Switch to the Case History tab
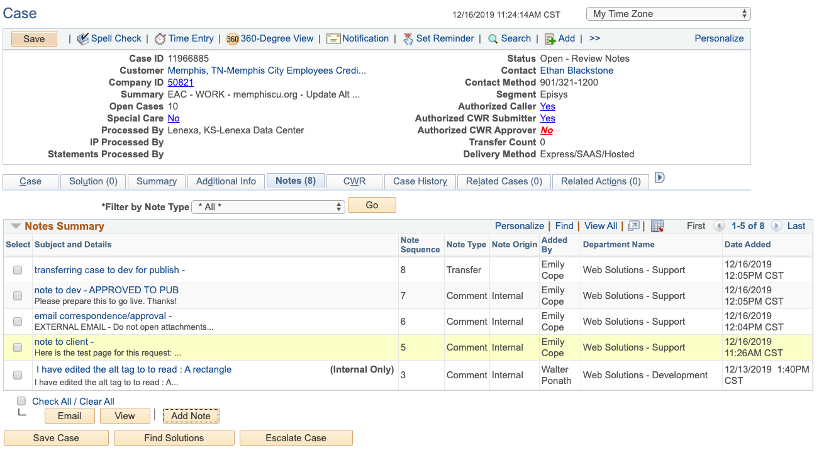The image size is (820, 452). pyautogui.click(x=420, y=181)
